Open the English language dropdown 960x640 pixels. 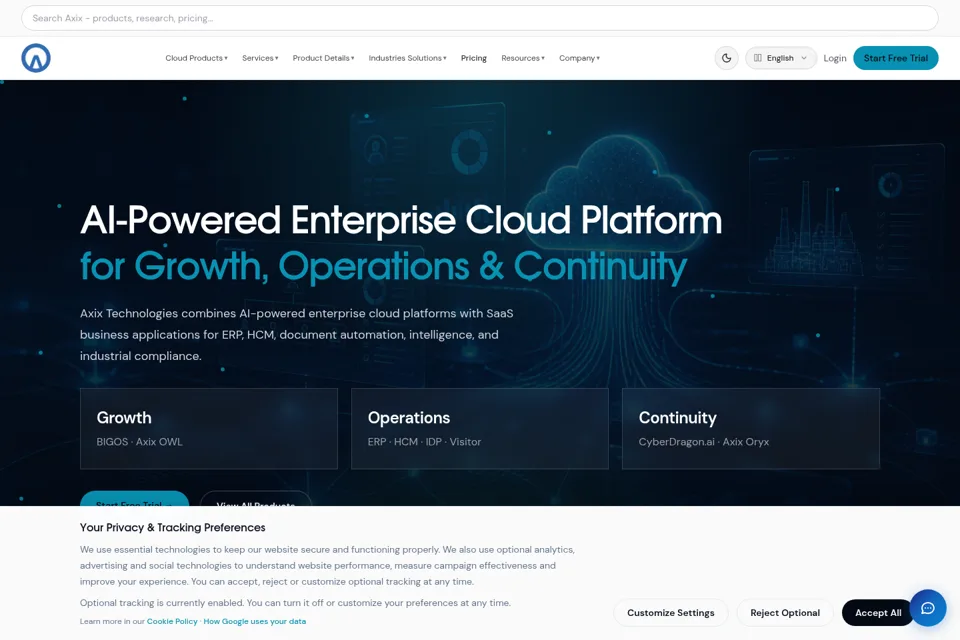tap(781, 58)
